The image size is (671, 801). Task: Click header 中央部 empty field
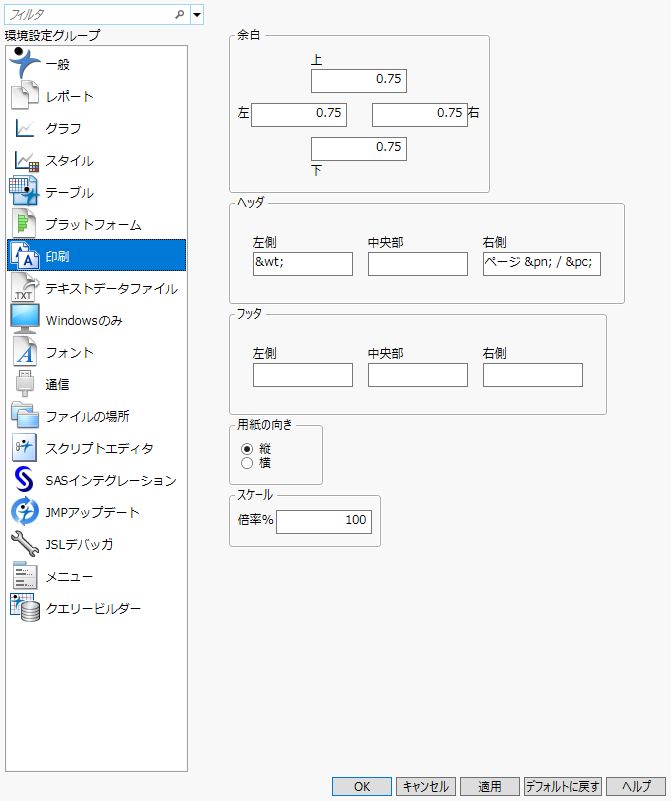418,264
